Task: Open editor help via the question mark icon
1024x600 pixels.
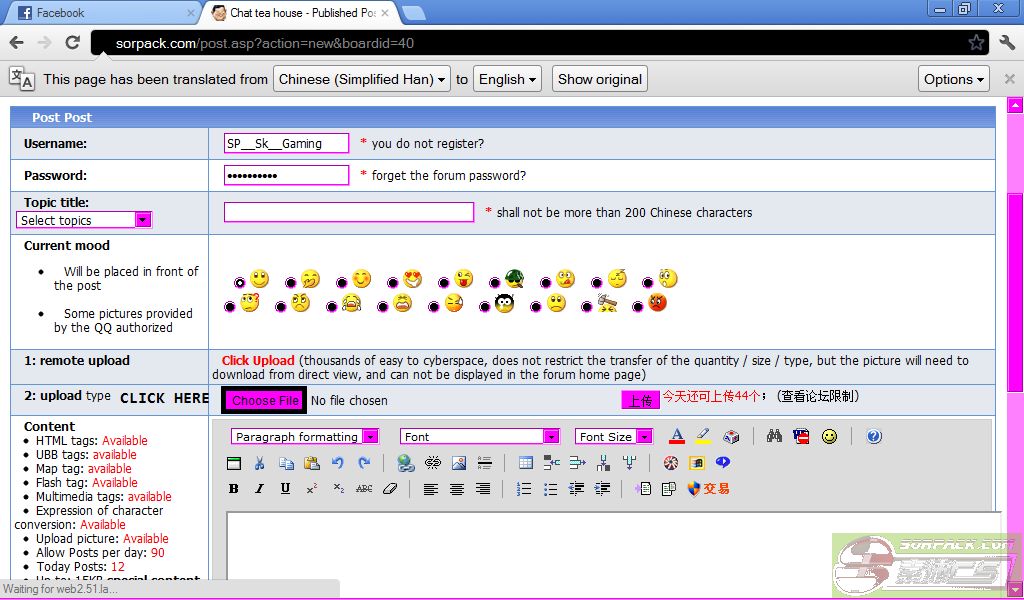Action: coord(874,437)
